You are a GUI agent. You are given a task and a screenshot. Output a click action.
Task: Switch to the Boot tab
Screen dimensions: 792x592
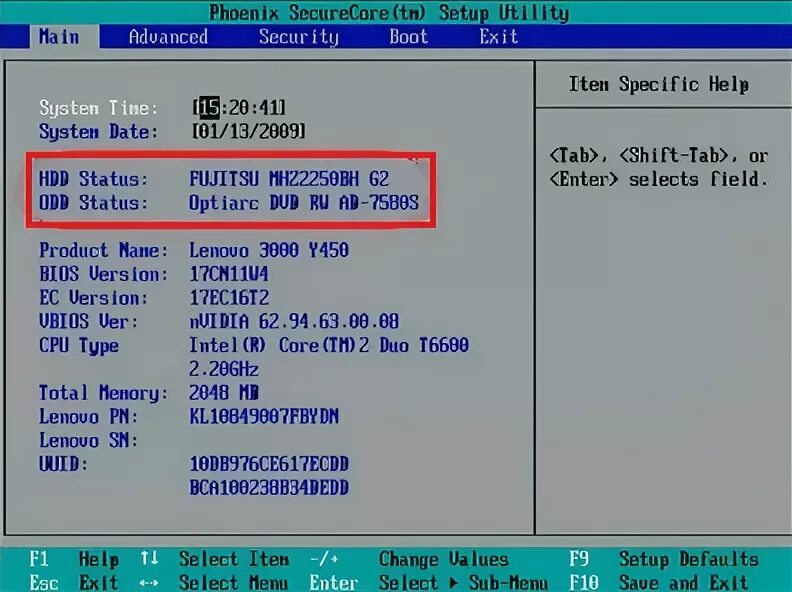coord(409,36)
